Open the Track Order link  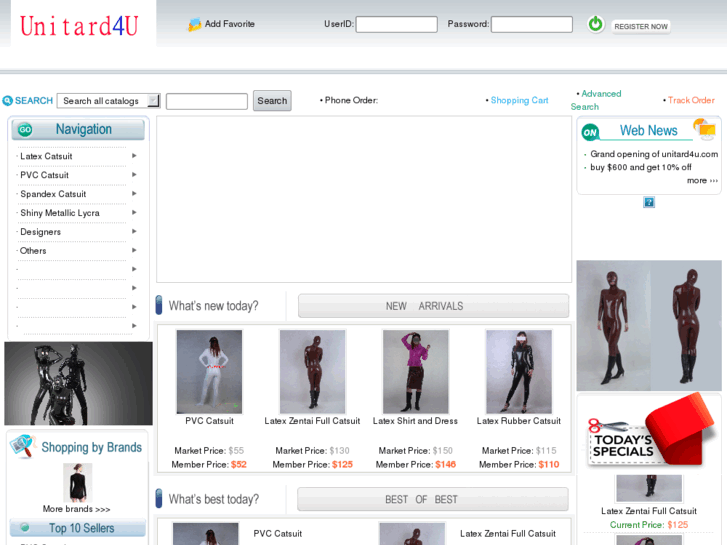click(x=691, y=100)
